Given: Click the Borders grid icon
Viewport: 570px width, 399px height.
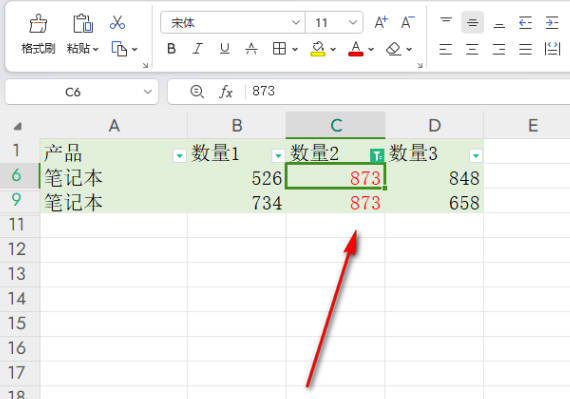Looking at the screenshot, I should [x=279, y=48].
